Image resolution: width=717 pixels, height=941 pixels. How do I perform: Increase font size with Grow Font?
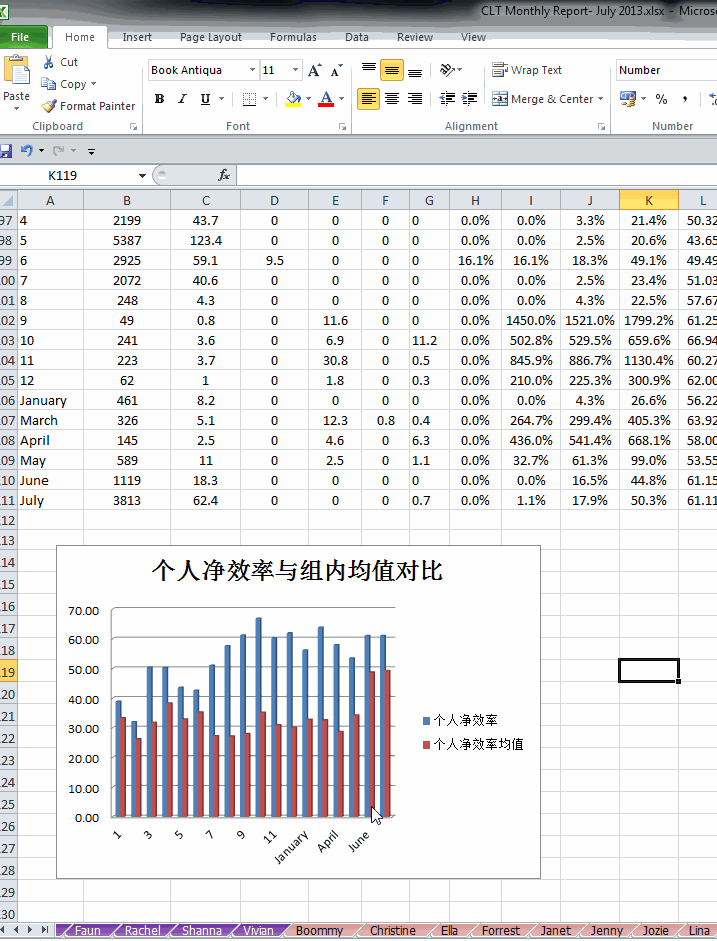tap(314, 70)
